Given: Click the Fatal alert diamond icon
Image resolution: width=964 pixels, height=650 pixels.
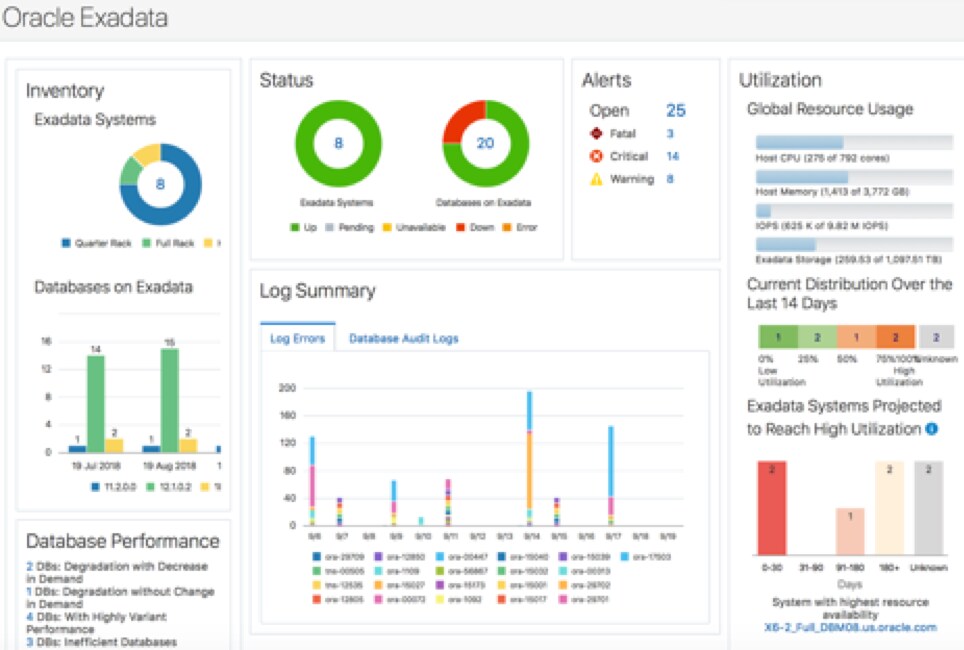Looking at the screenshot, I should [x=596, y=133].
